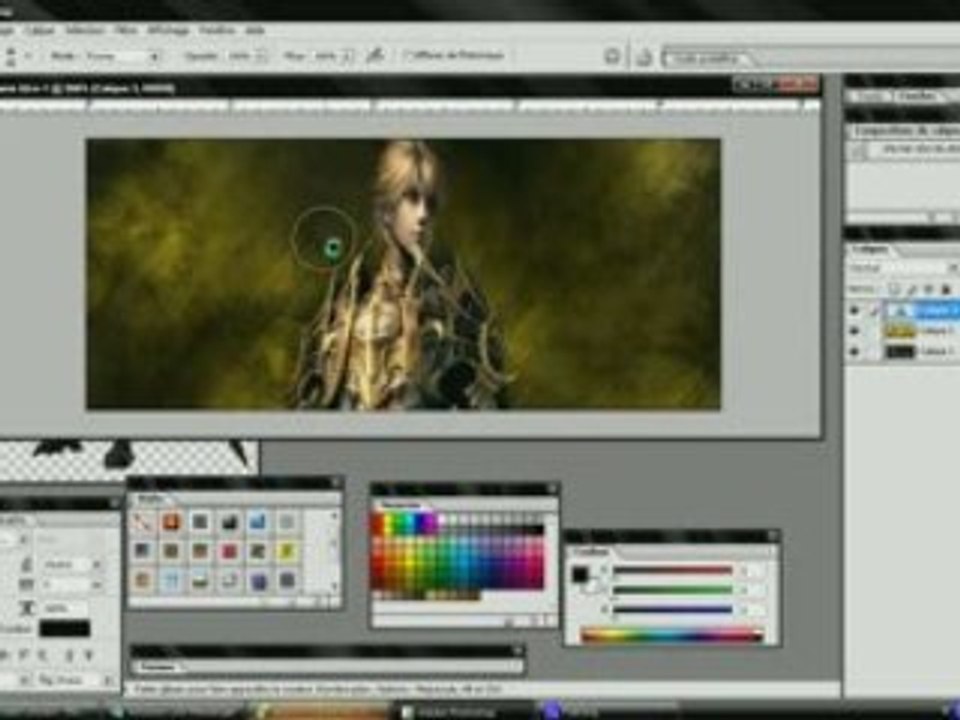Screen dimensions: 960x720
Task: Open the Calque menu
Action: click(x=40, y=29)
